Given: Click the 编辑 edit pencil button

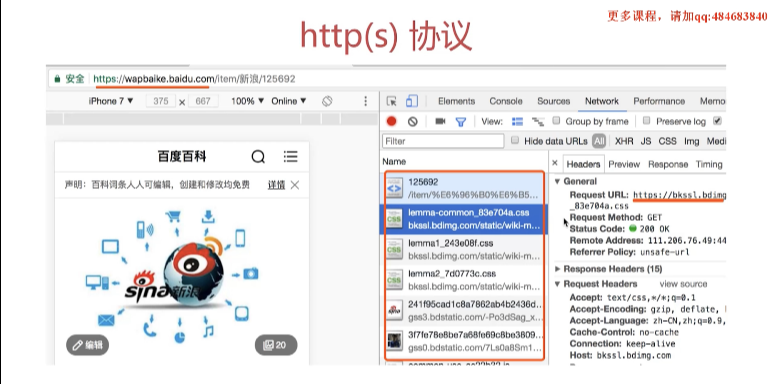Looking at the screenshot, I should [x=87, y=345].
